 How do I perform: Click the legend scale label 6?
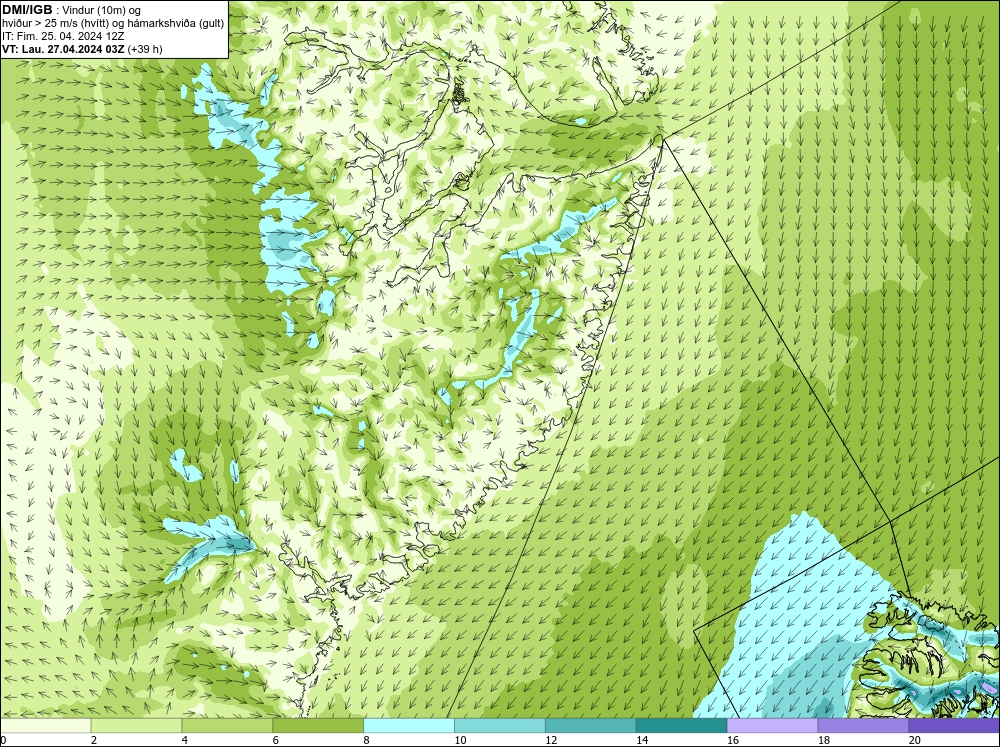(x=276, y=740)
